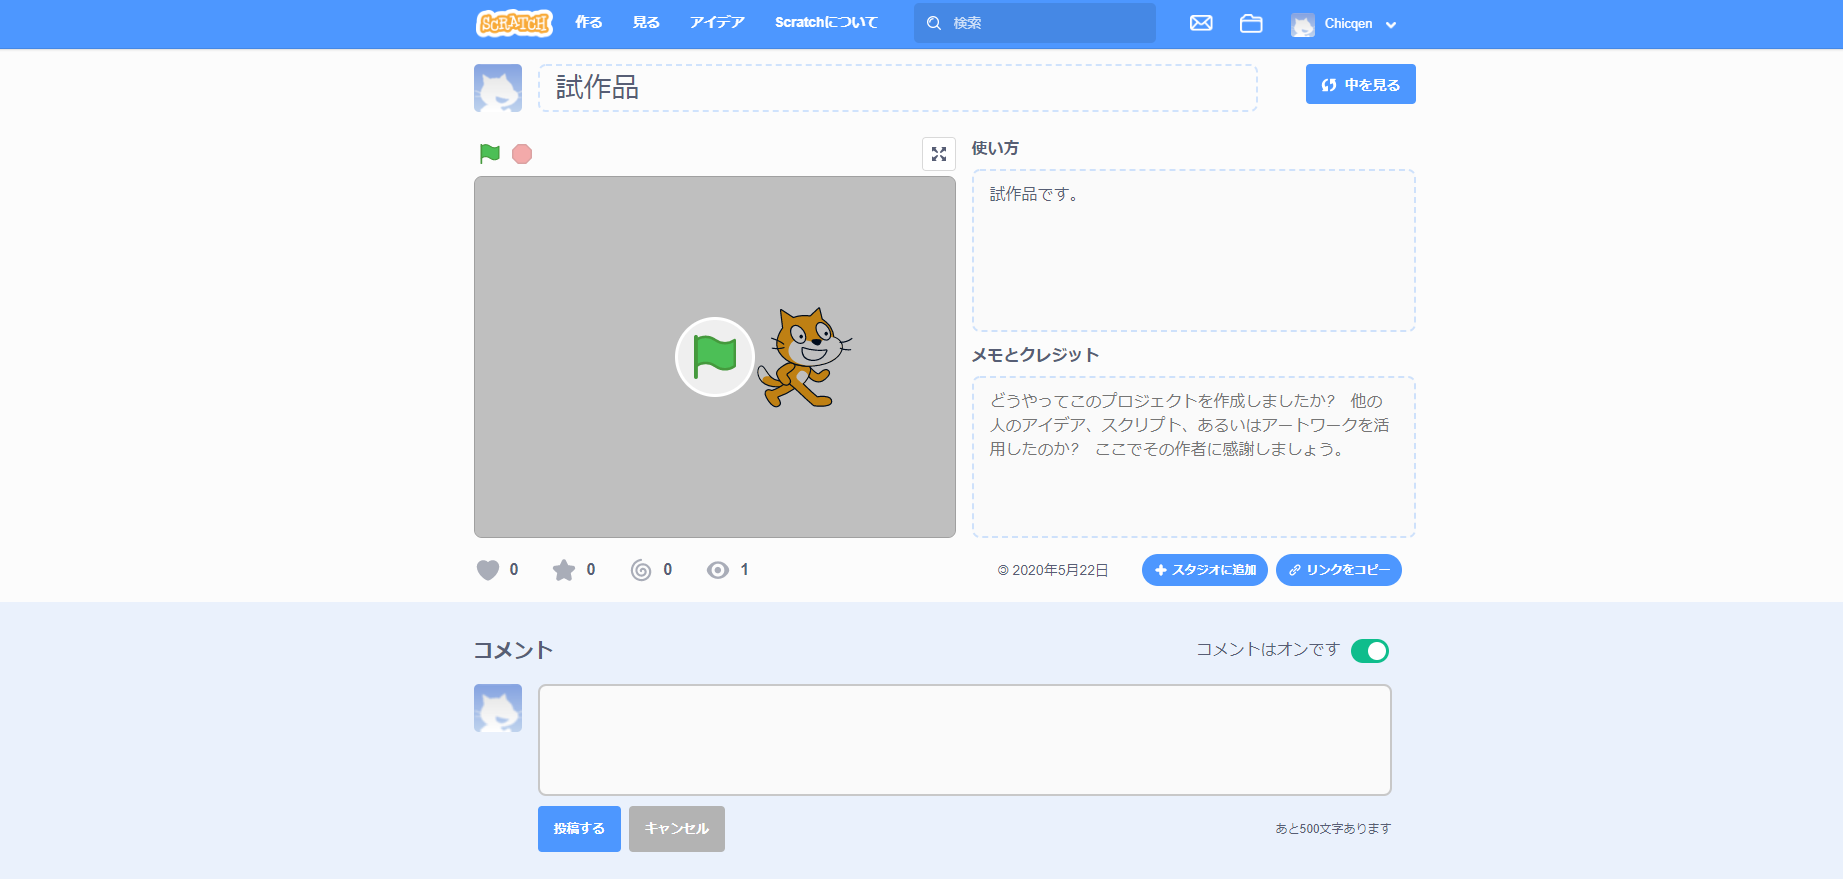The image size is (1843, 879).
Task: Click the Scratch cat sprite on stage
Action: (805, 357)
